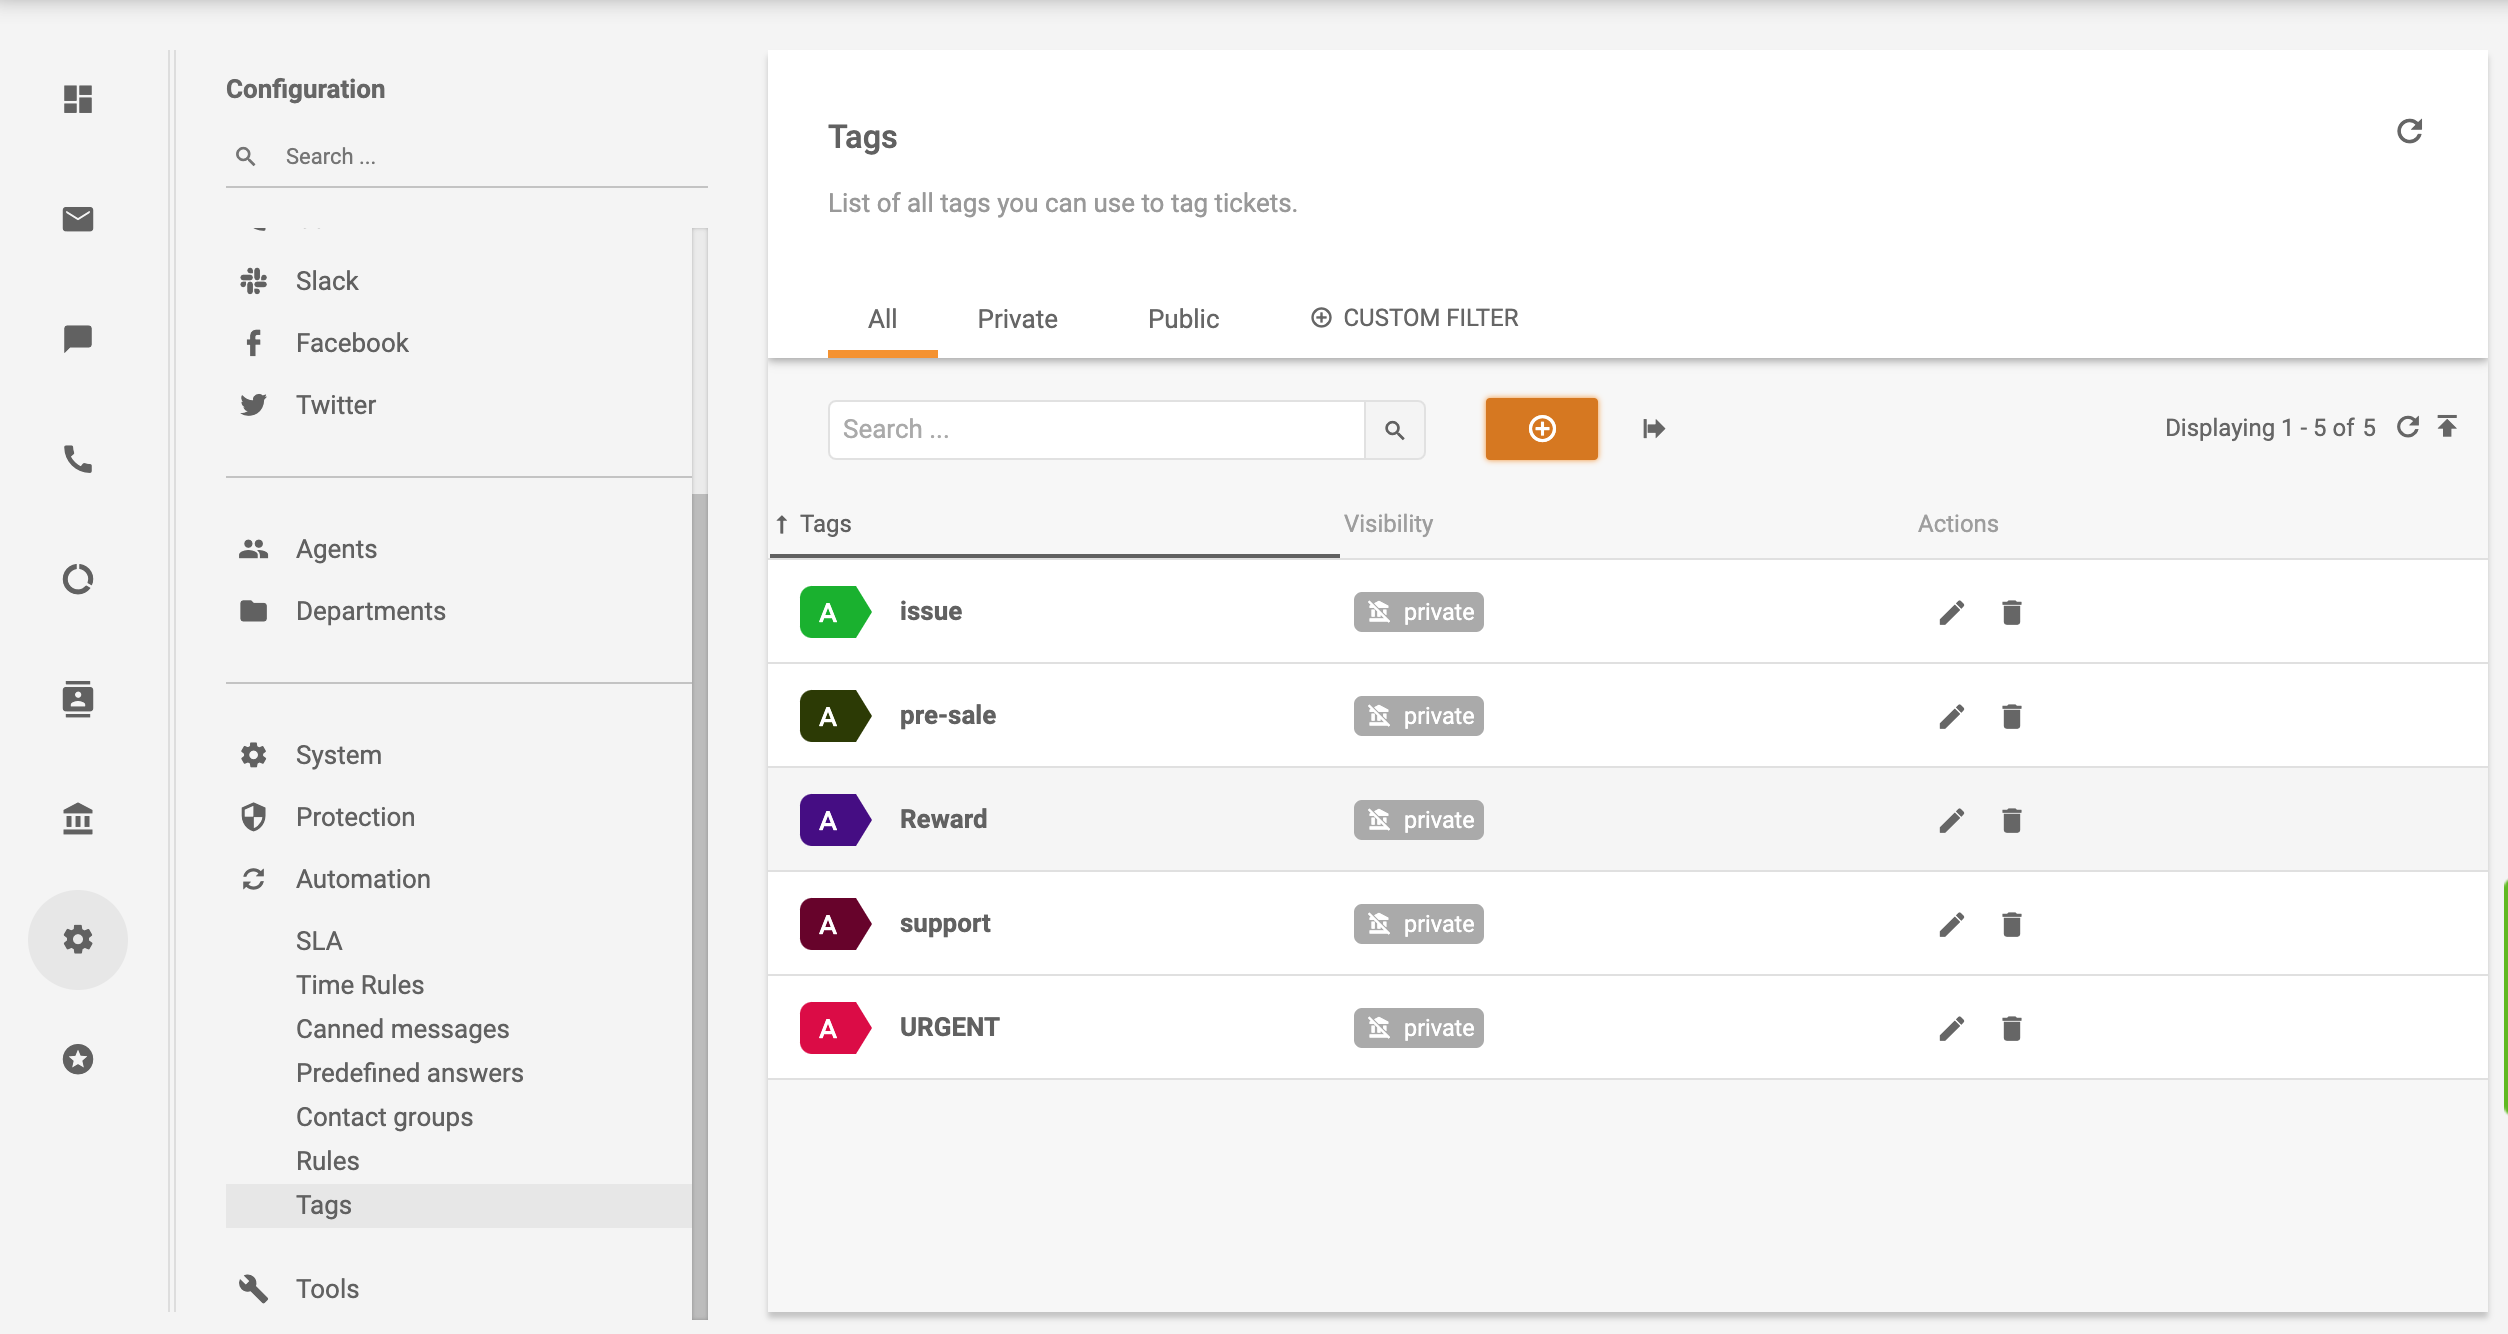
Task: Toggle visibility on issue tag
Action: point(1417,611)
